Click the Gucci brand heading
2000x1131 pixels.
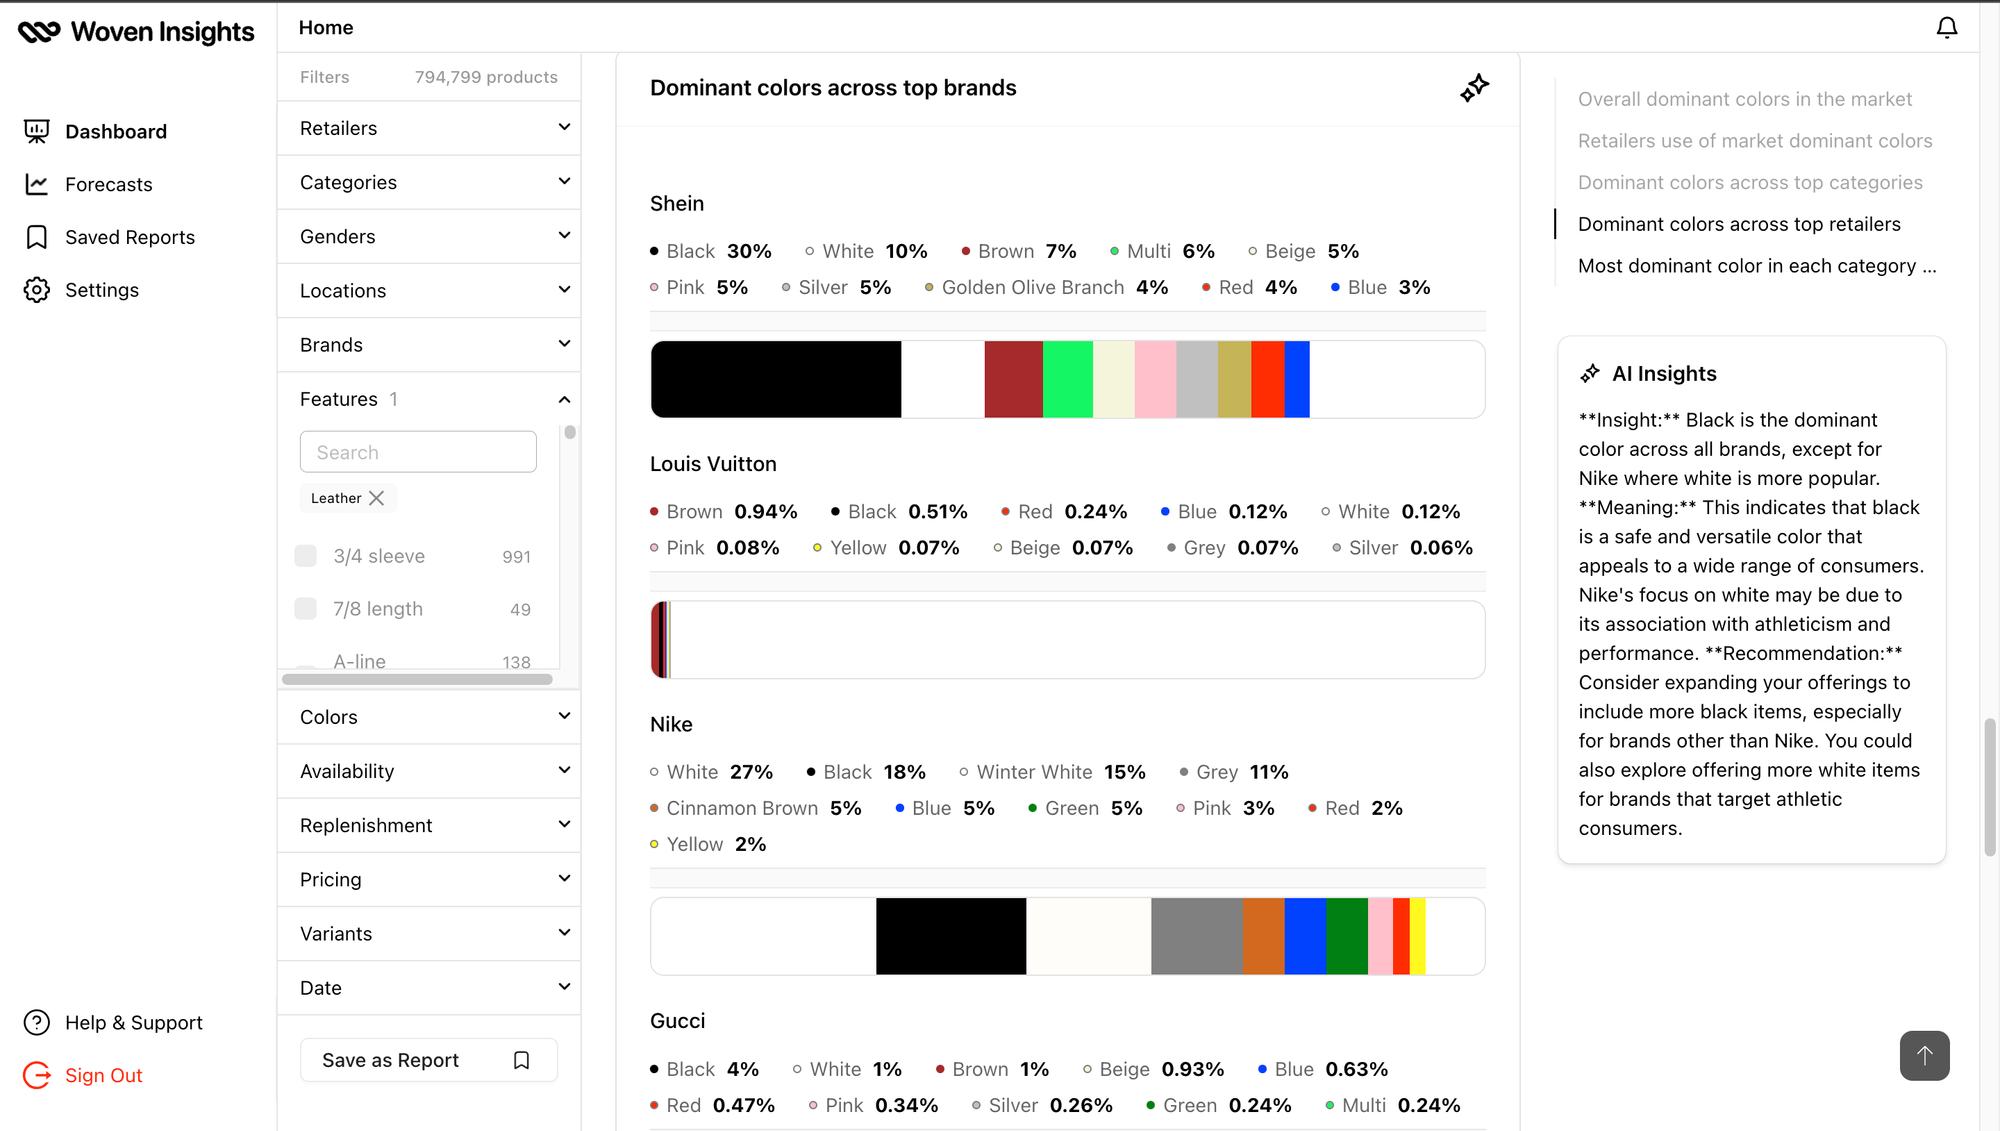(x=677, y=1021)
